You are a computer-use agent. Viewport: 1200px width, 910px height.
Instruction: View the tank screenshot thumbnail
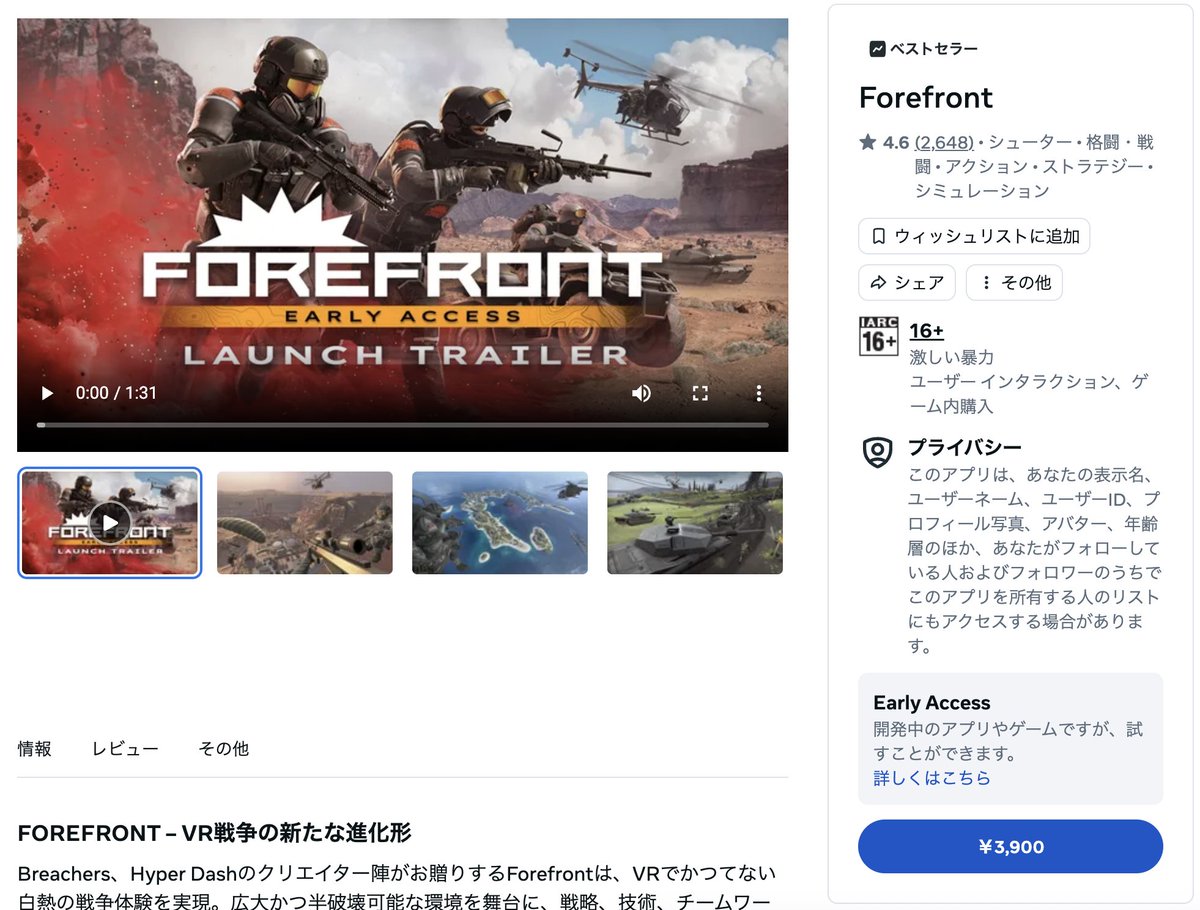tap(695, 523)
